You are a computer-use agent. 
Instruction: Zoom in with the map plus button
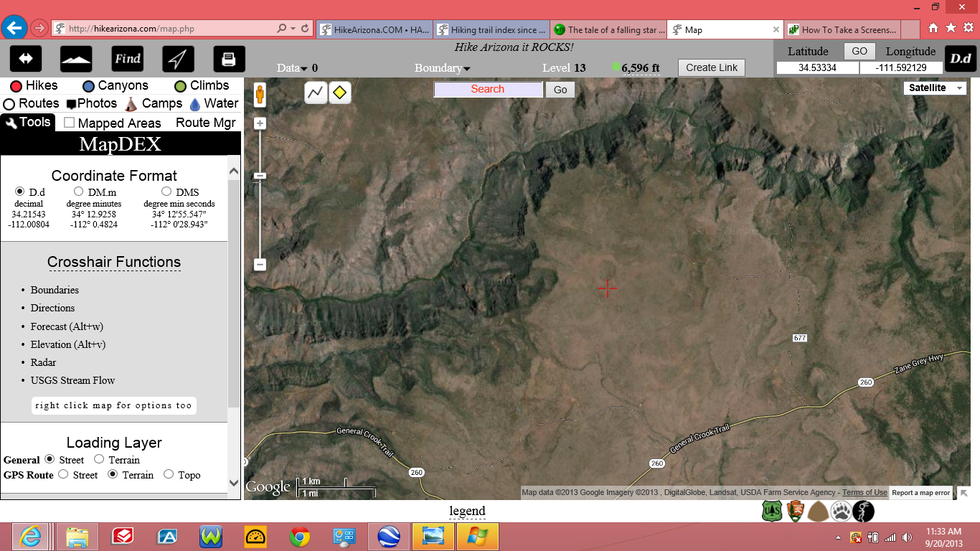260,124
